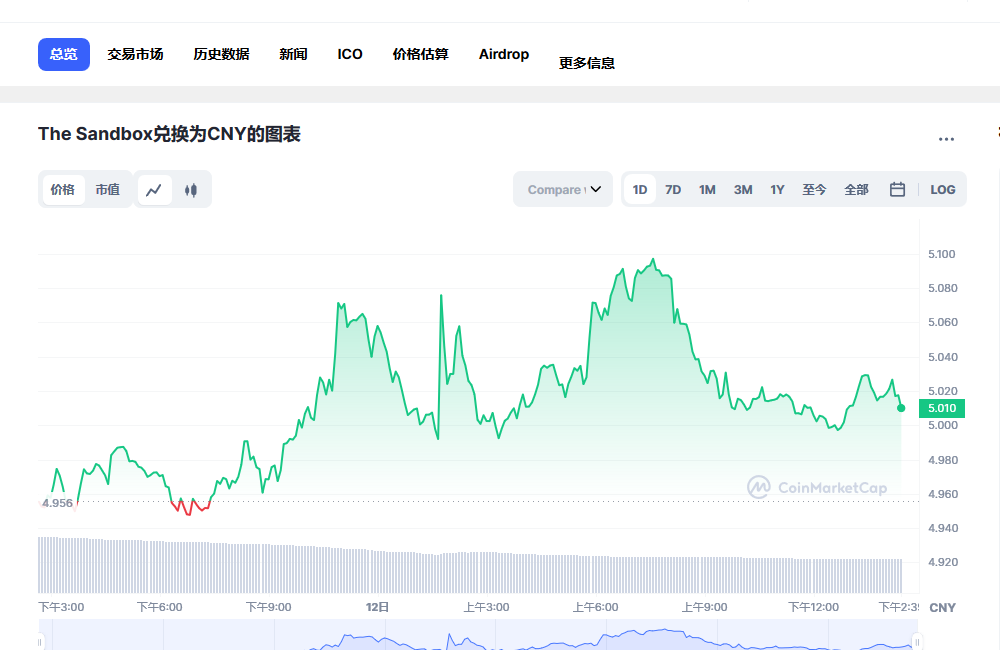This screenshot has width=1000, height=650.
Task: Toggle LOG scale
Action: pyautogui.click(x=943, y=189)
